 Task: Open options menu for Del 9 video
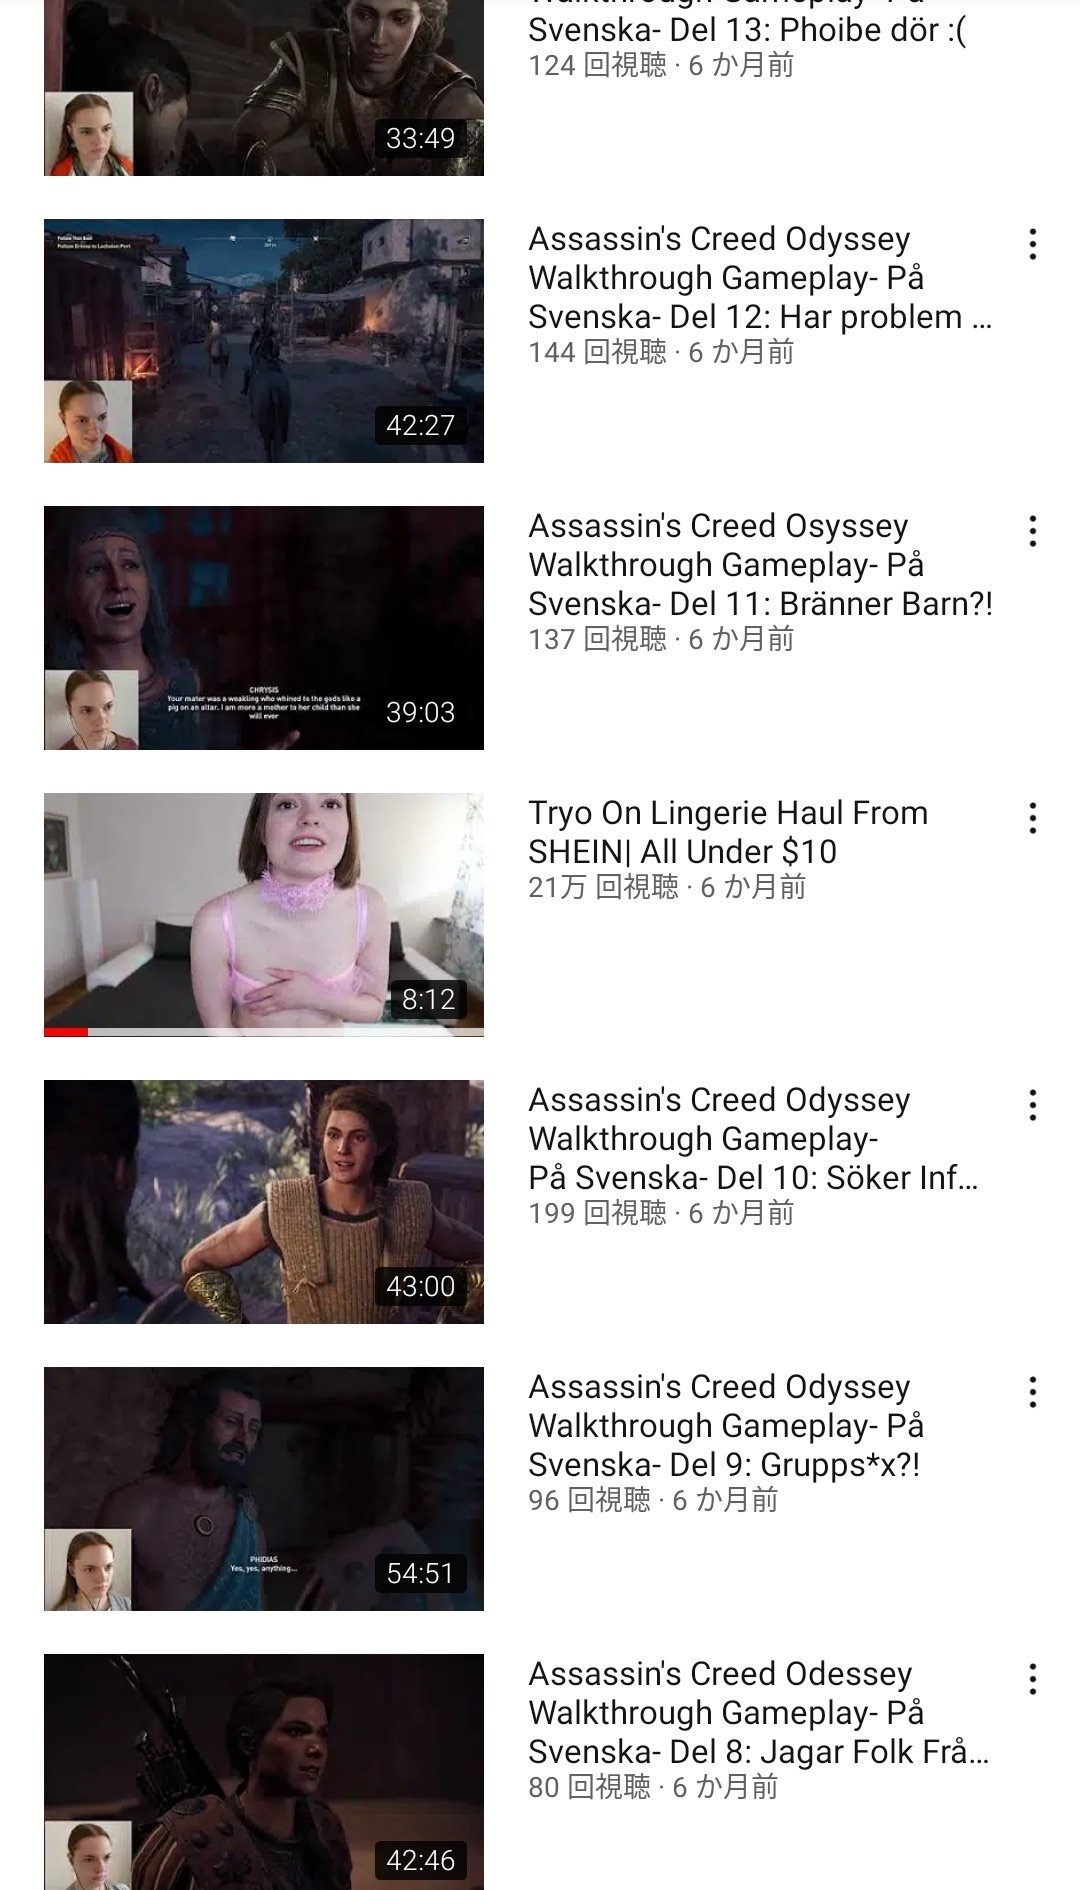tap(1032, 1392)
